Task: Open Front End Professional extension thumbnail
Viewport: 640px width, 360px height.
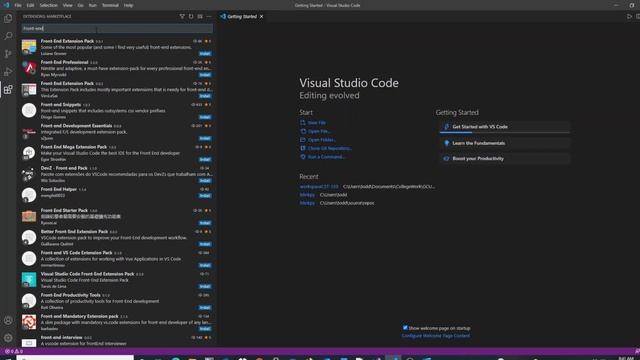Action: (29, 68)
